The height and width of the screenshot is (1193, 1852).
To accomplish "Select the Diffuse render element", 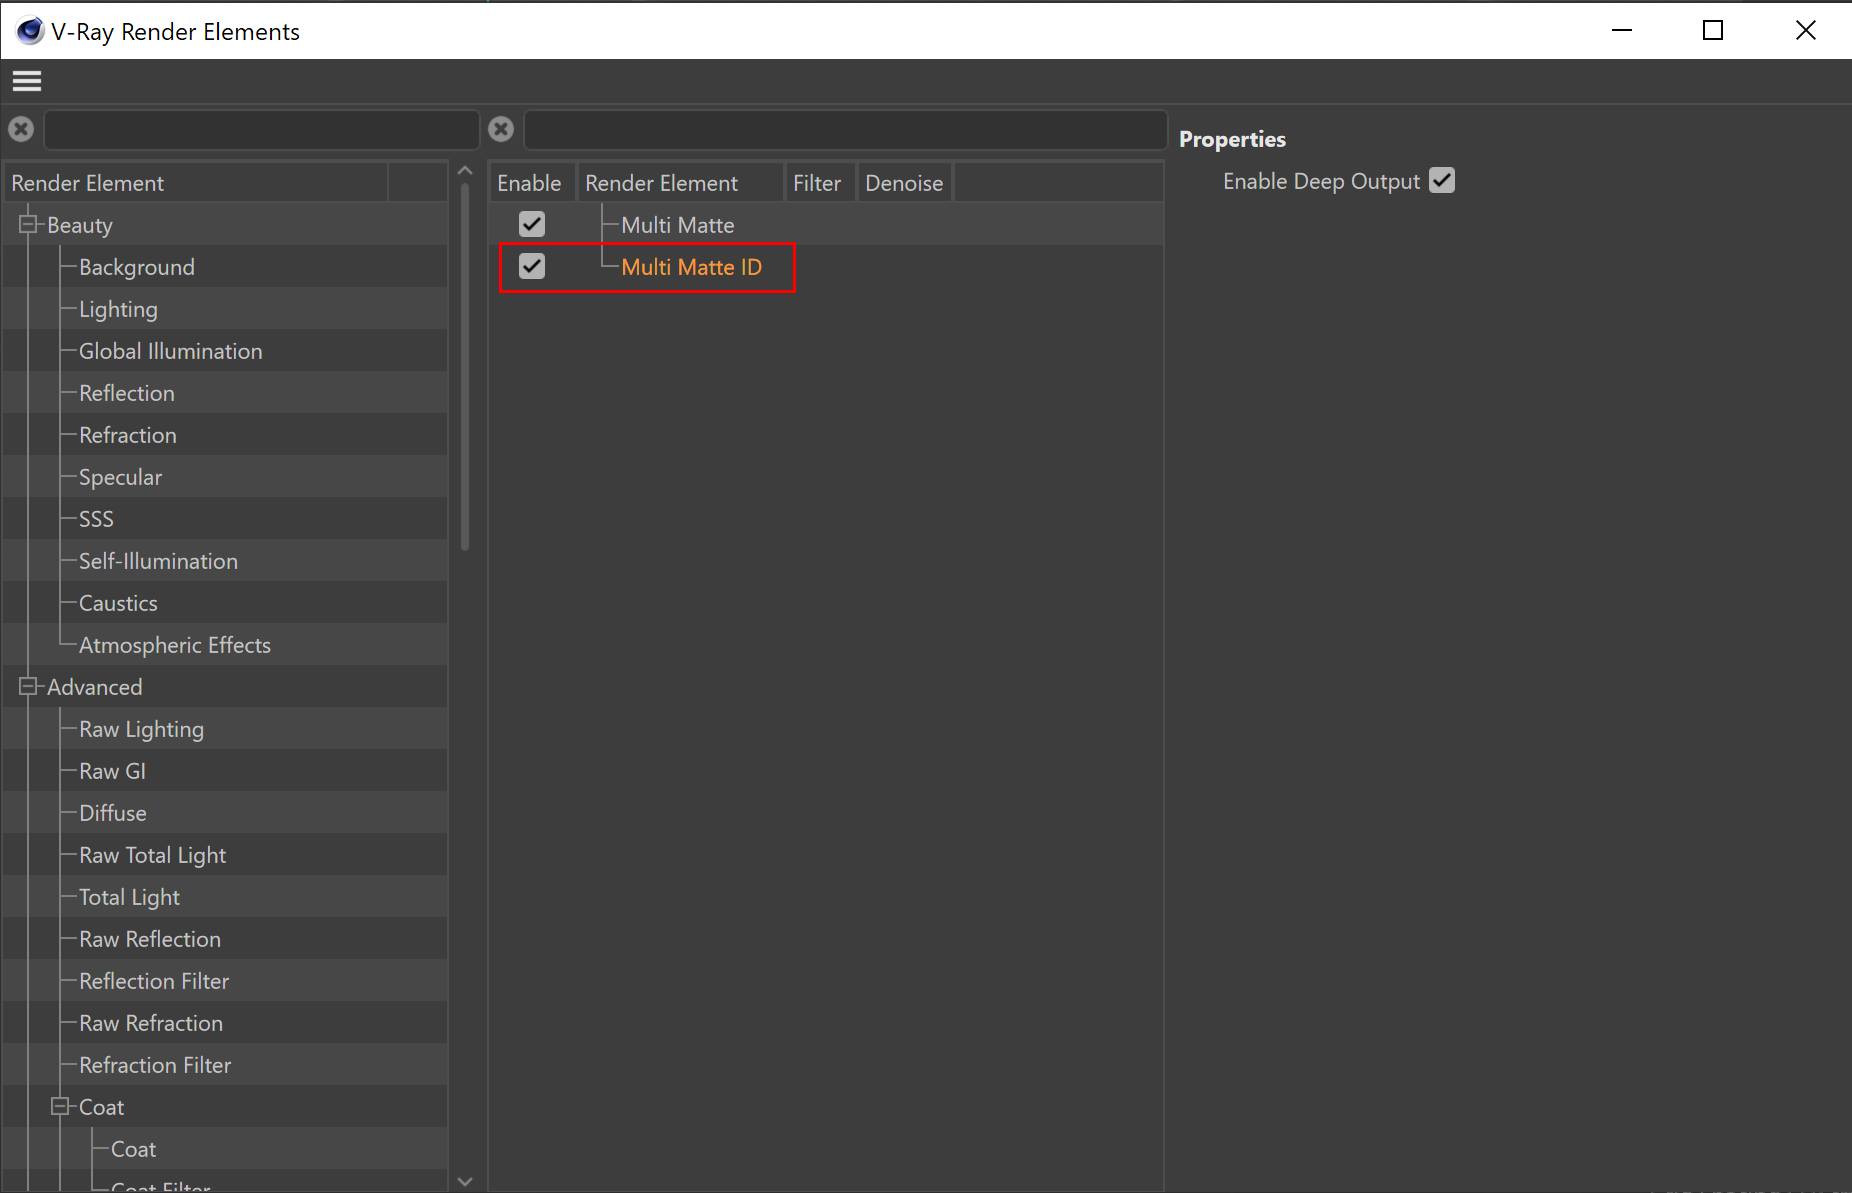I will 113,813.
